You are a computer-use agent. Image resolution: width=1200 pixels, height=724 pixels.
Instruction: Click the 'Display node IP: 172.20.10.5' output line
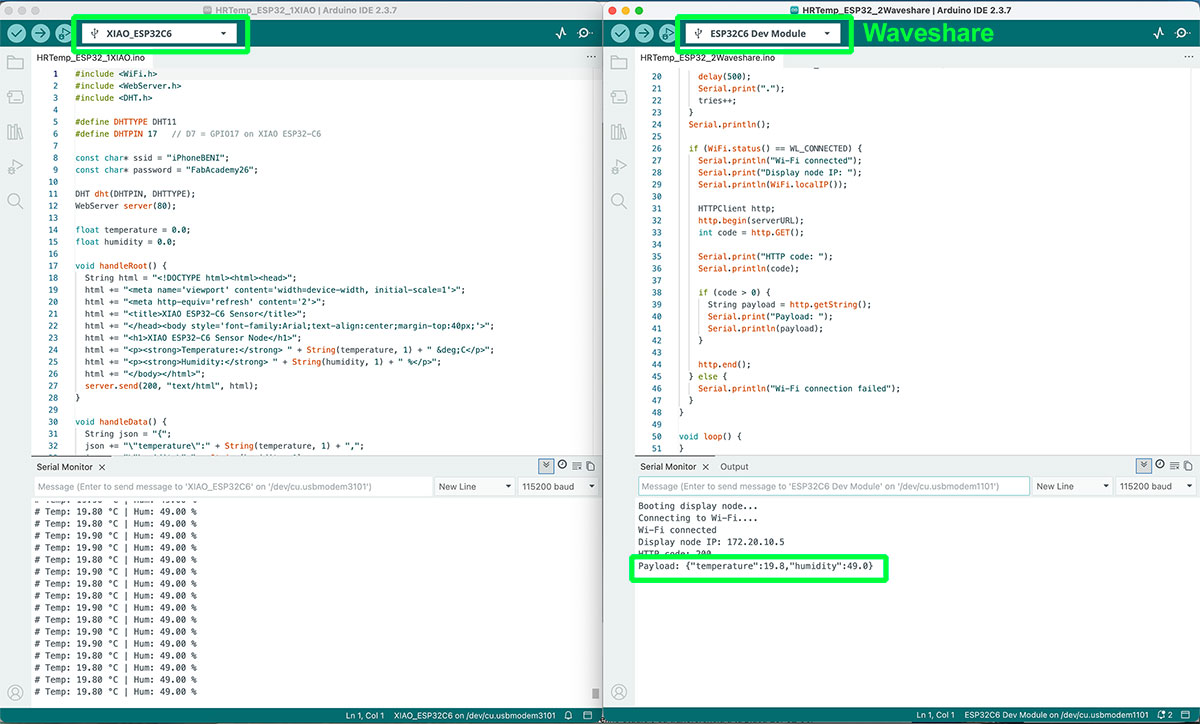click(712, 543)
